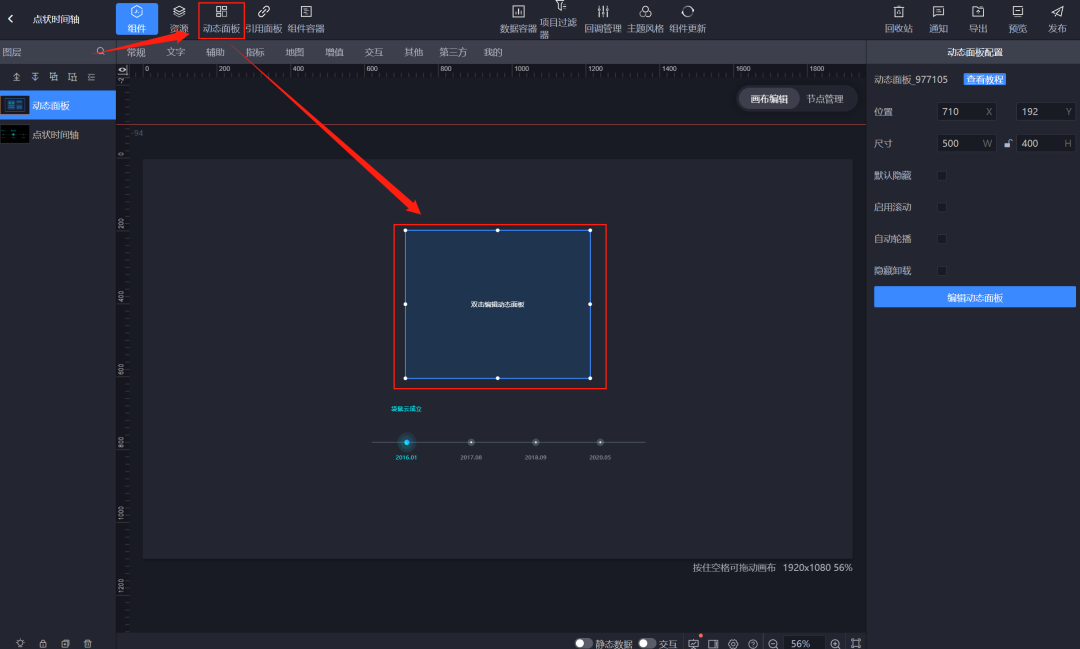The height and width of the screenshot is (649, 1080).
Task: Select the 动态面板 layer row
Action: point(58,105)
